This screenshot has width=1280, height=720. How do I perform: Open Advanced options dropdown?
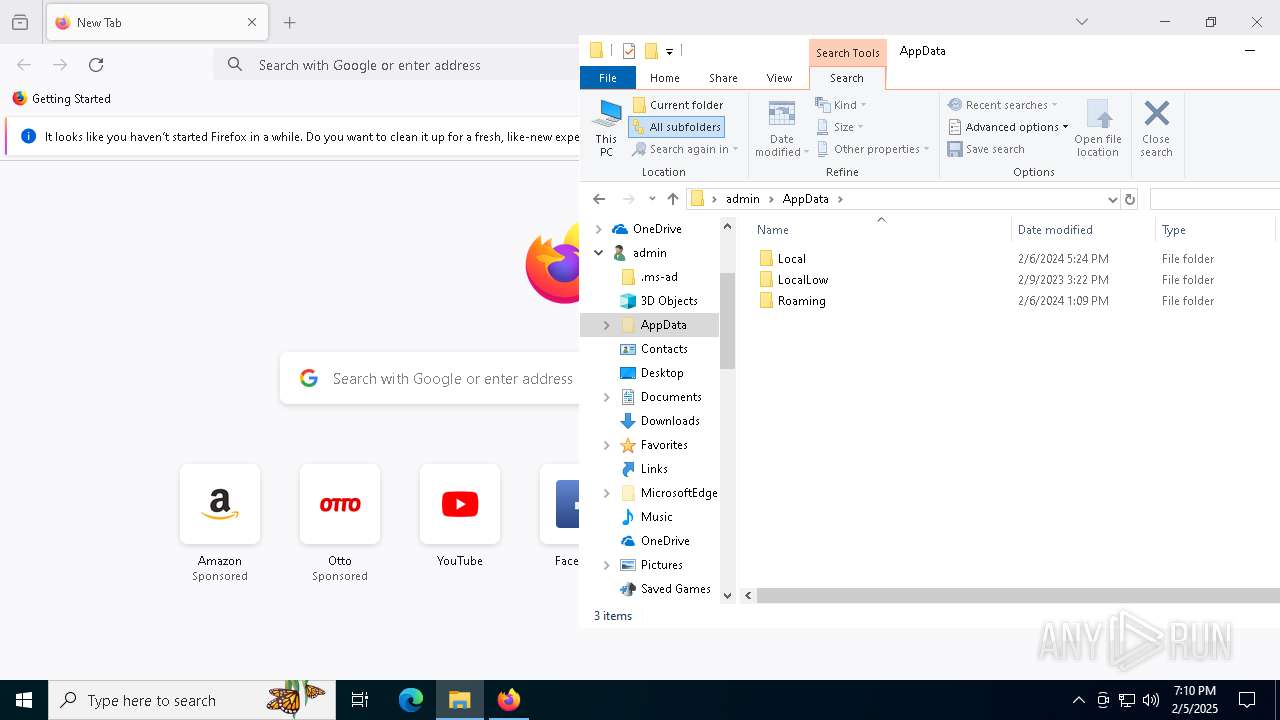tap(1008, 127)
